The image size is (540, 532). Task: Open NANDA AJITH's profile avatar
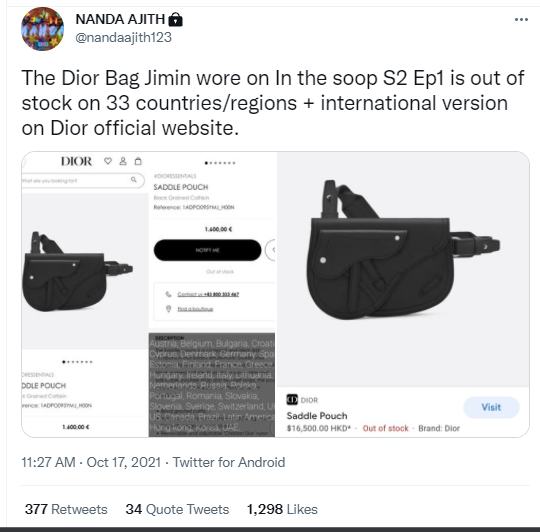point(42,29)
